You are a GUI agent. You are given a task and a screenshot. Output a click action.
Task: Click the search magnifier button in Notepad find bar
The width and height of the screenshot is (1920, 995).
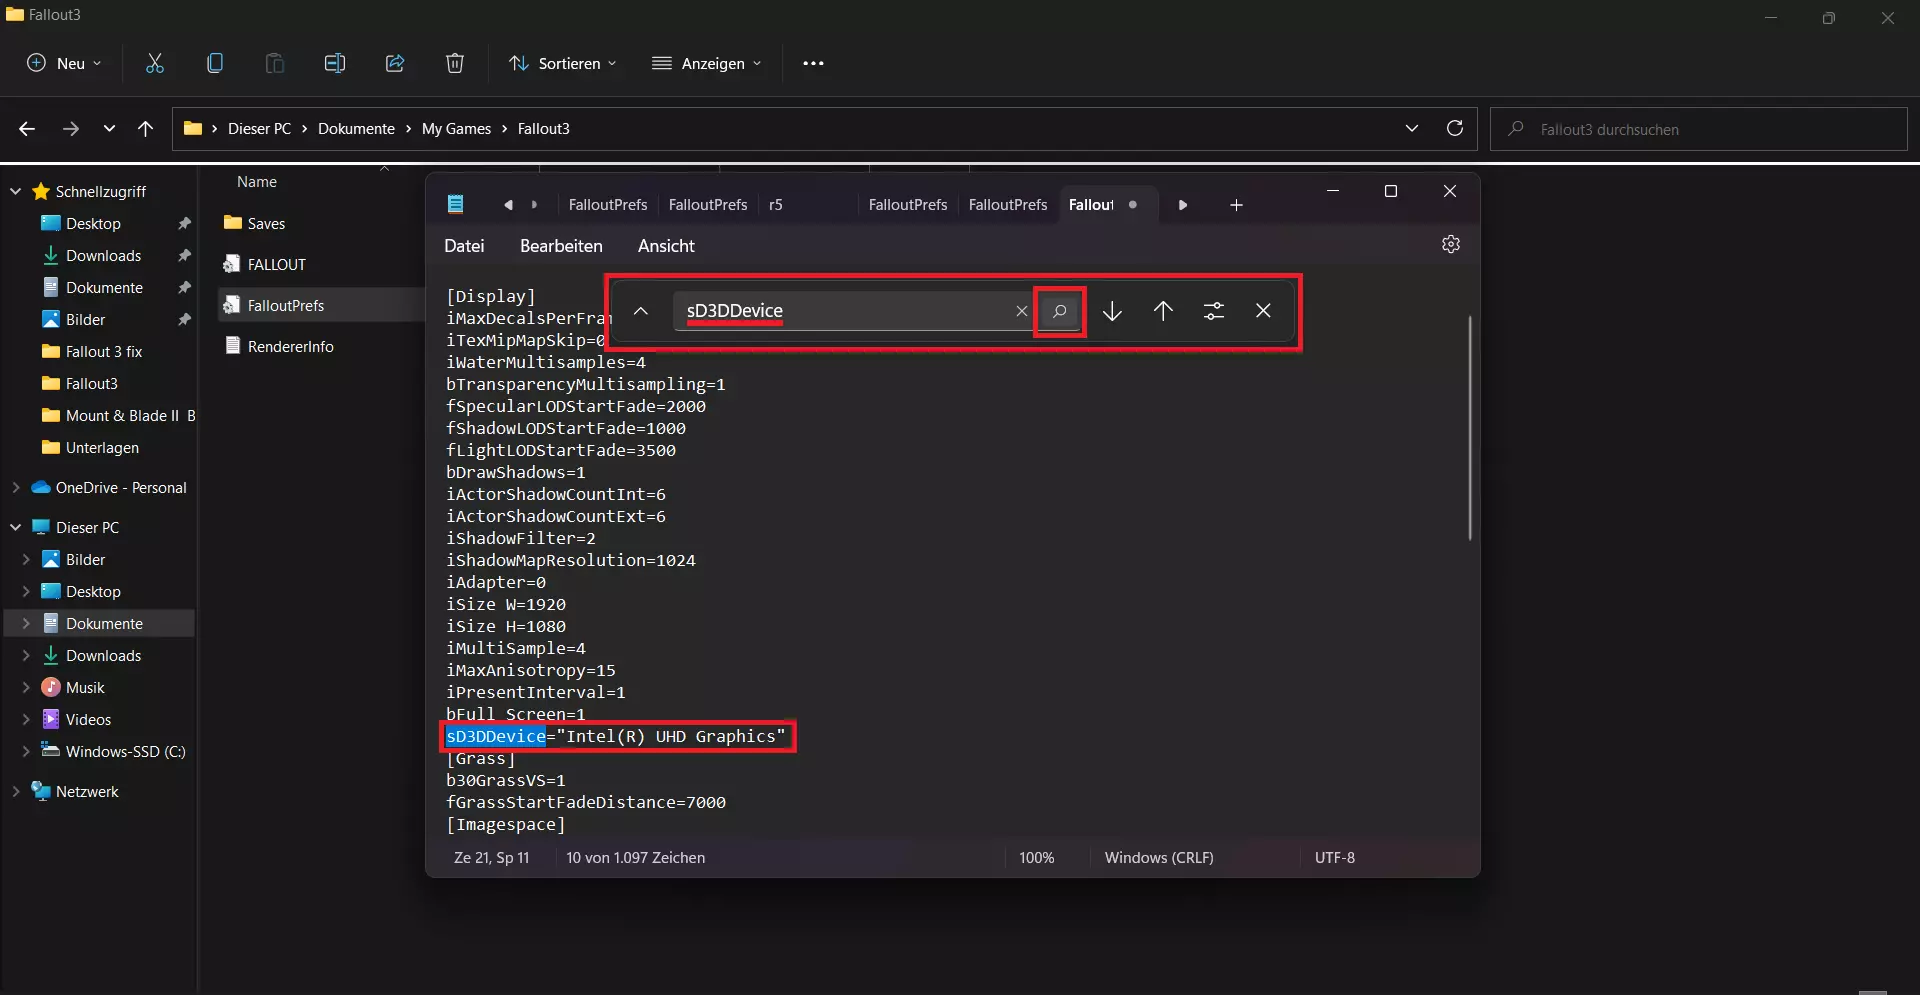click(1059, 311)
